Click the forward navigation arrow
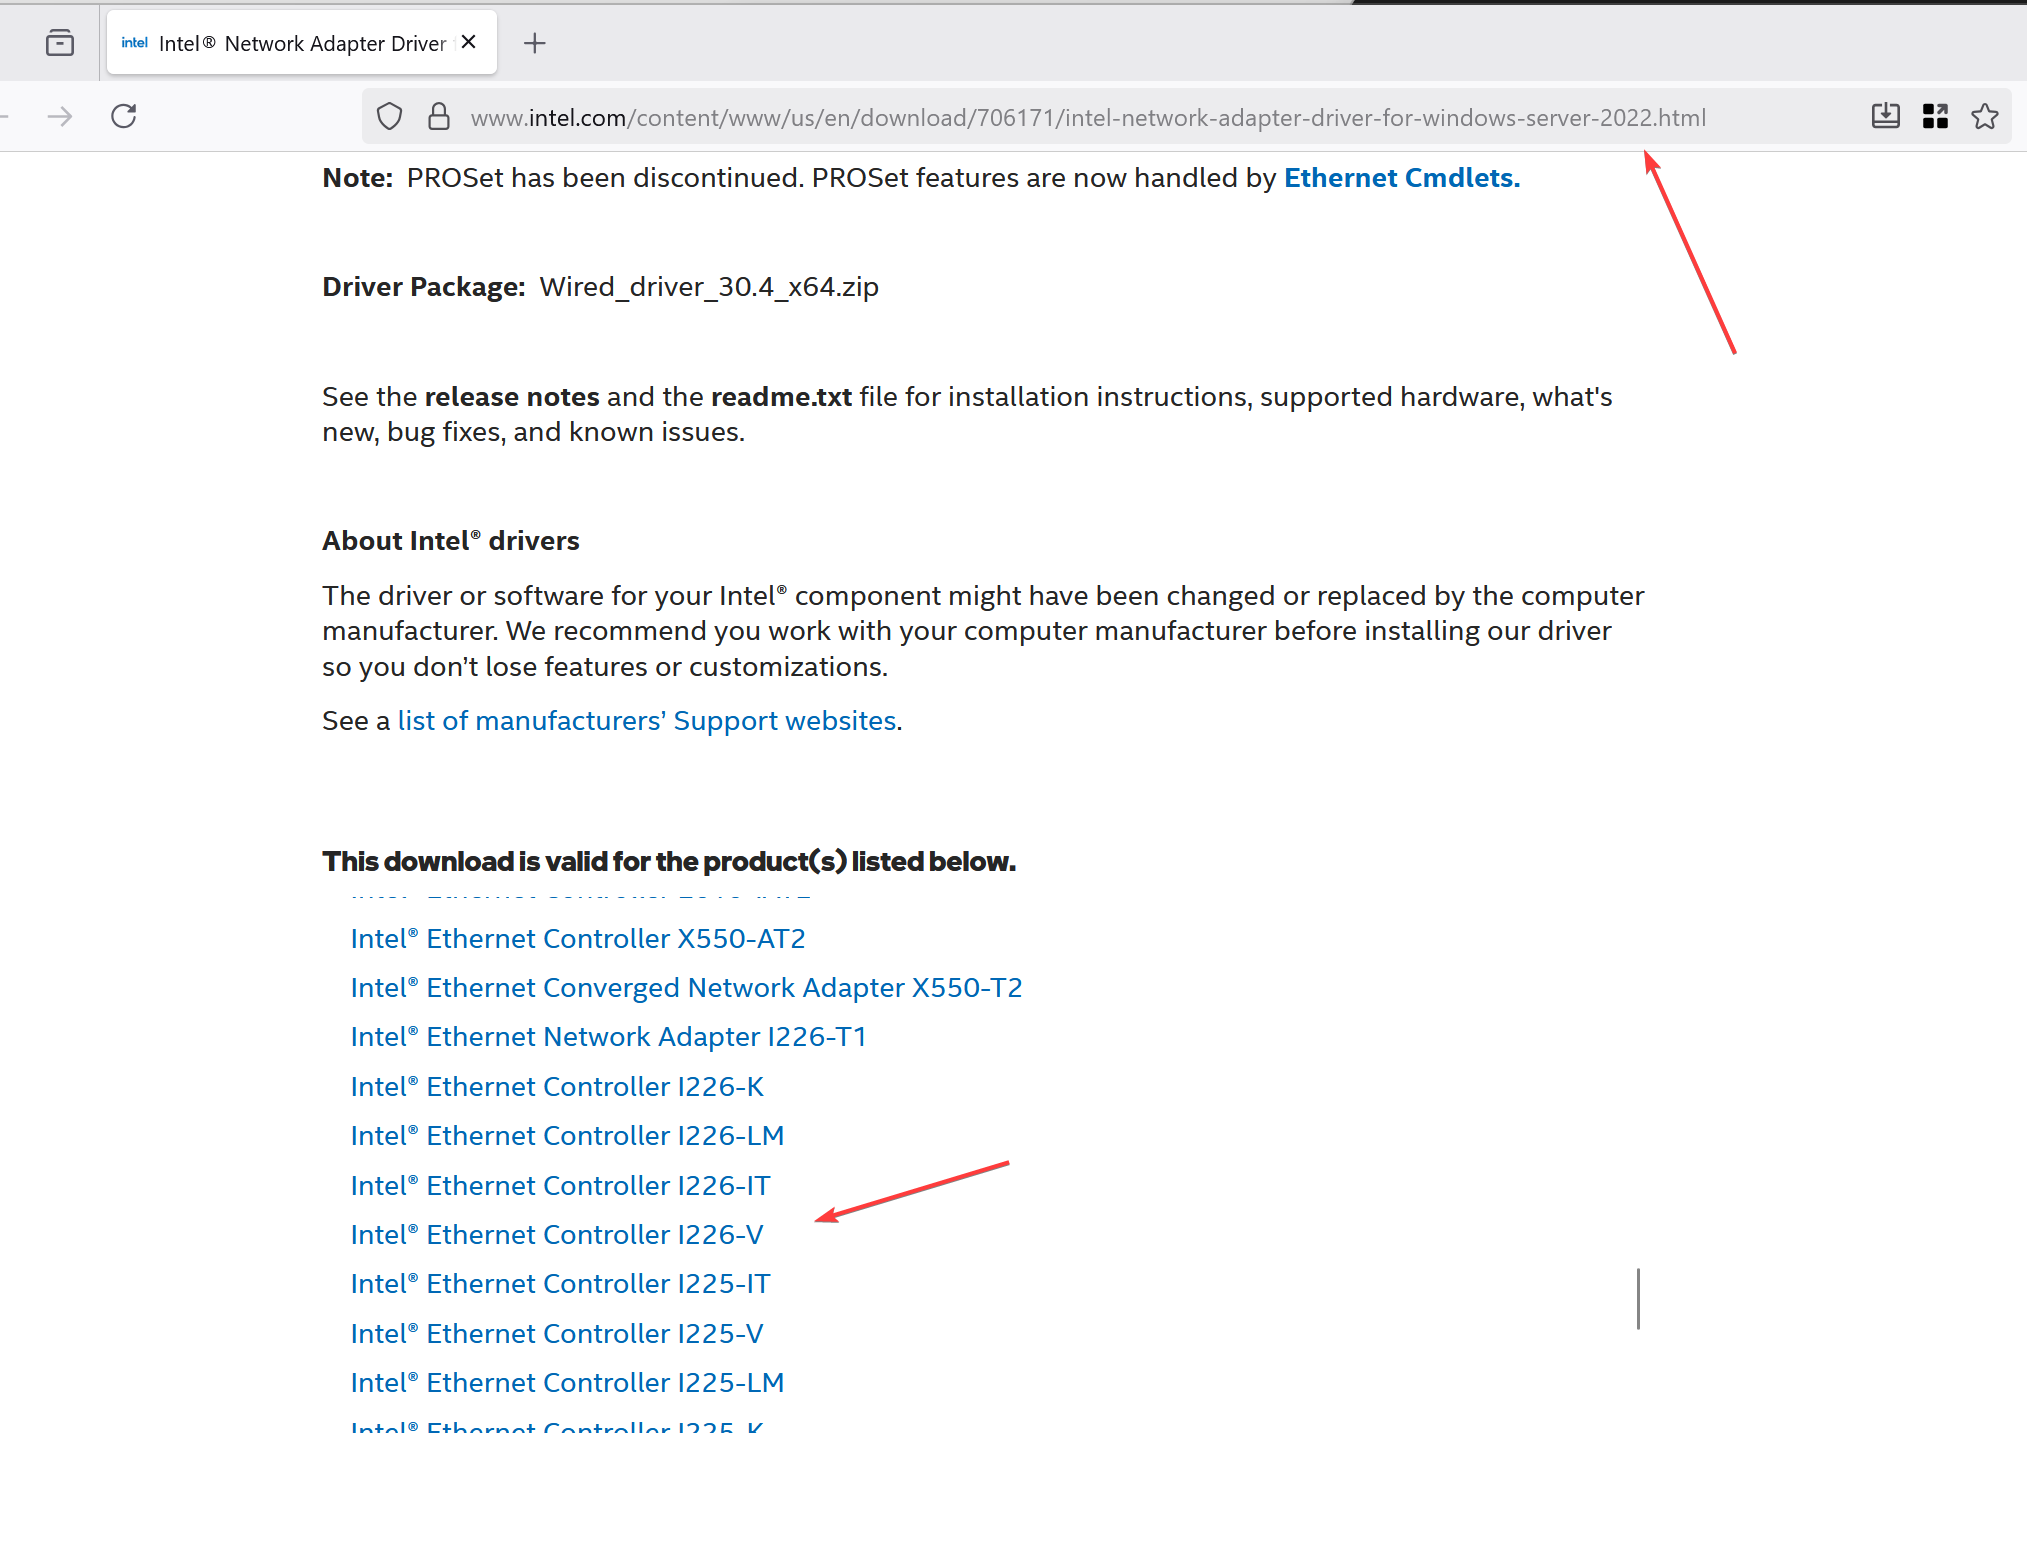 coord(58,116)
